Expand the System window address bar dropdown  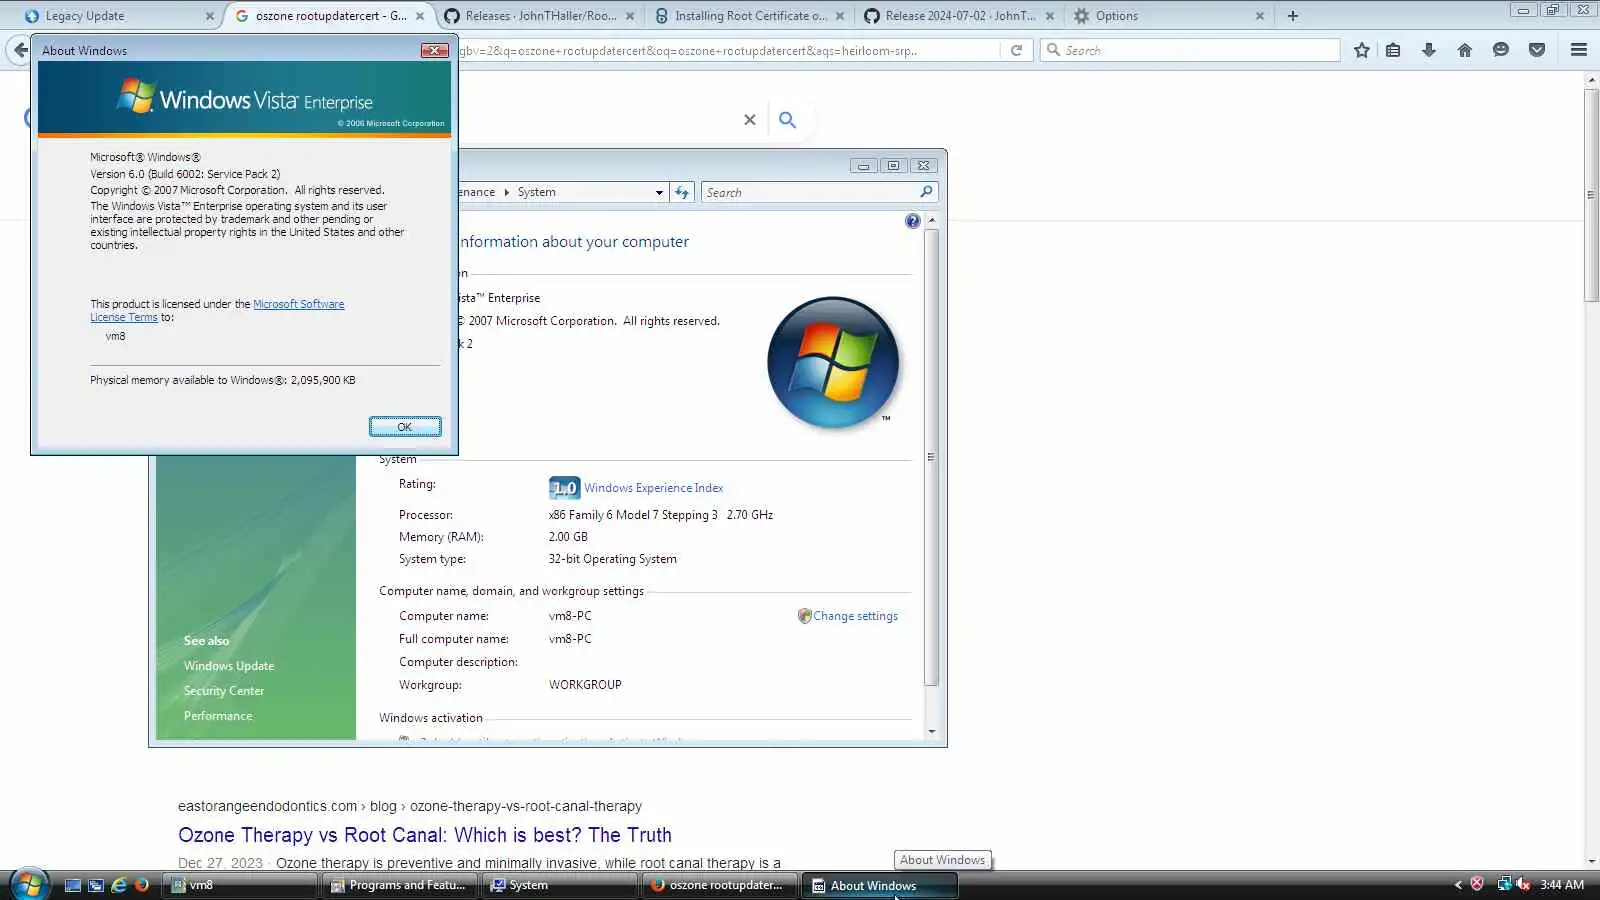pos(659,192)
